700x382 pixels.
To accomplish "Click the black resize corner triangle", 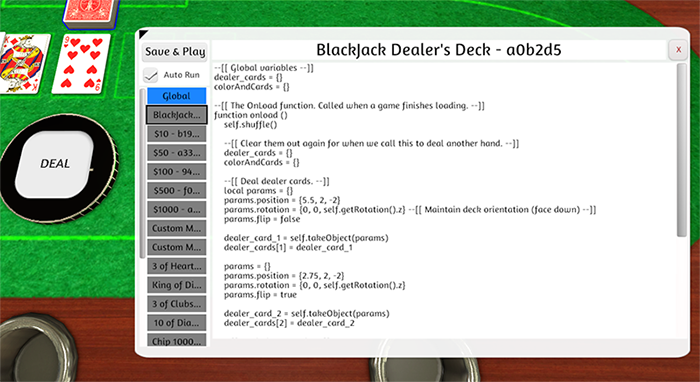I will tap(143, 34).
